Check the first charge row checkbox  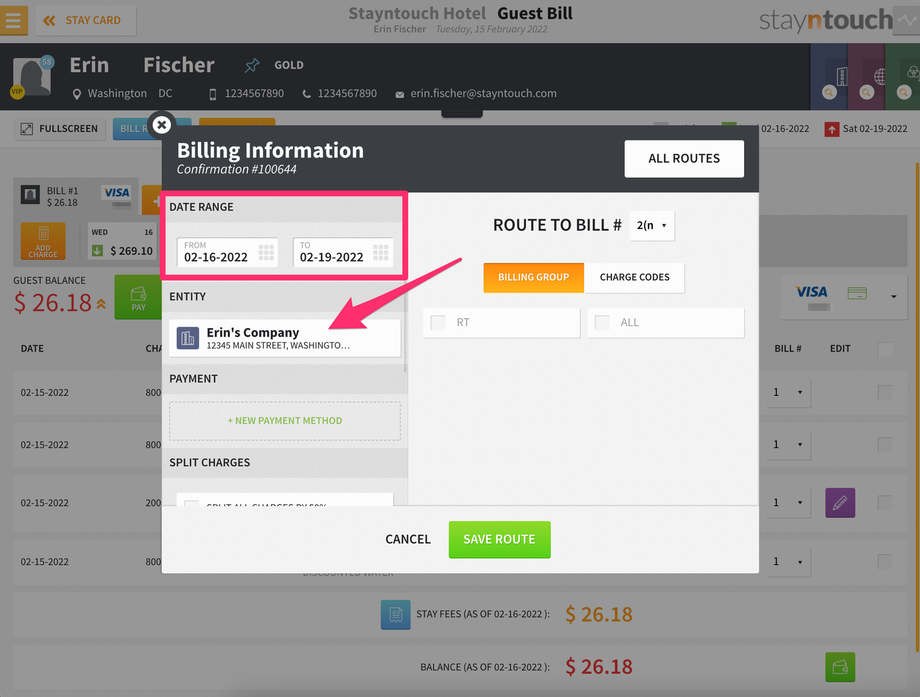coord(885,393)
